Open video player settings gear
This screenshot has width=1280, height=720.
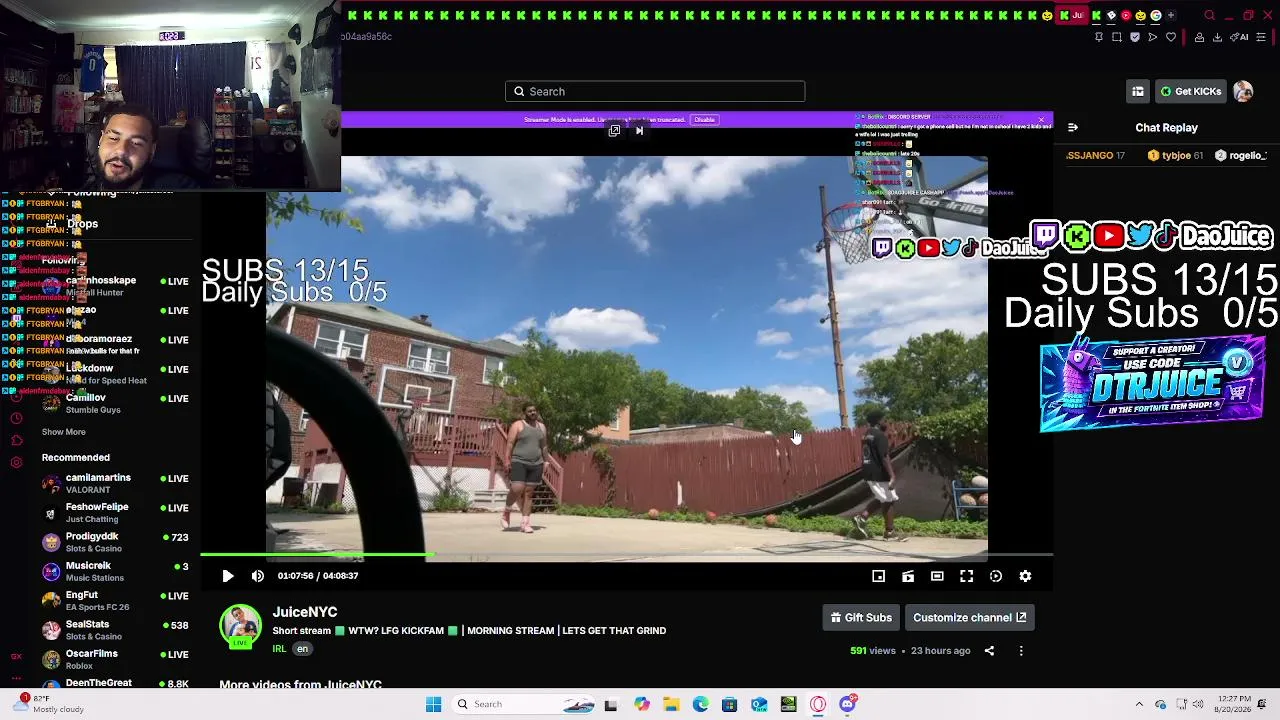(x=1025, y=576)
